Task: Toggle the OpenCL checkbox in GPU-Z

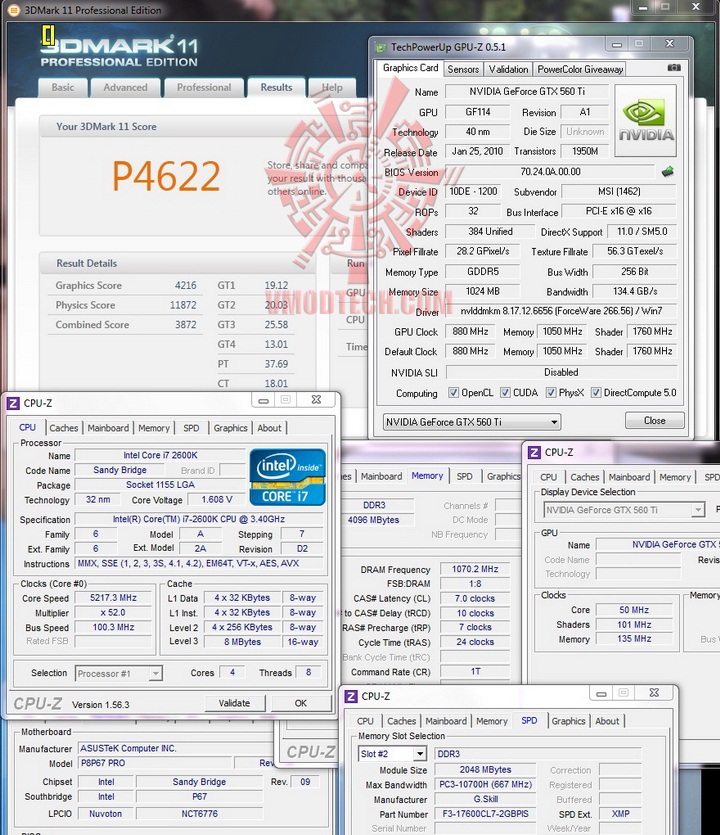Action: (x=453, y=393)
